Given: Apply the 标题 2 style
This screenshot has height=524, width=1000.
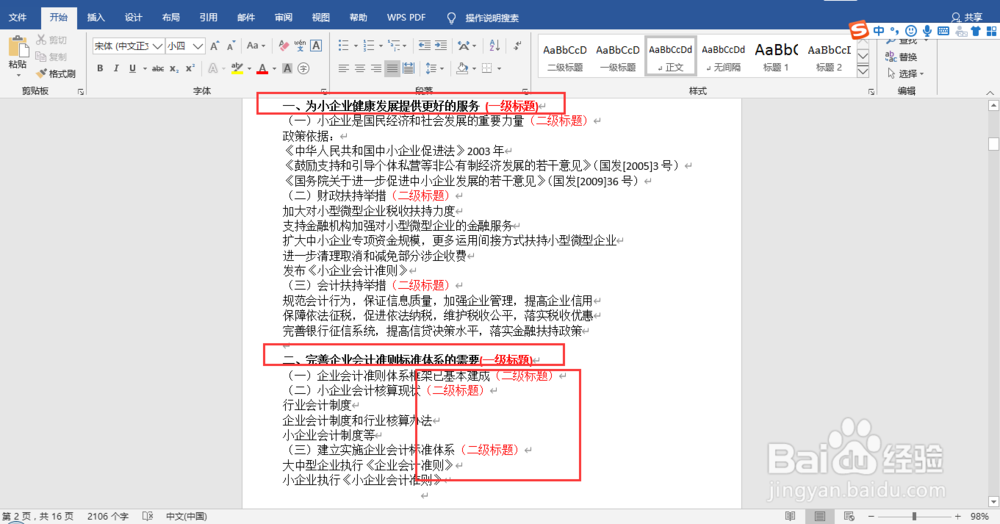Looking at the screenshot, I should [x=829, y=57].
